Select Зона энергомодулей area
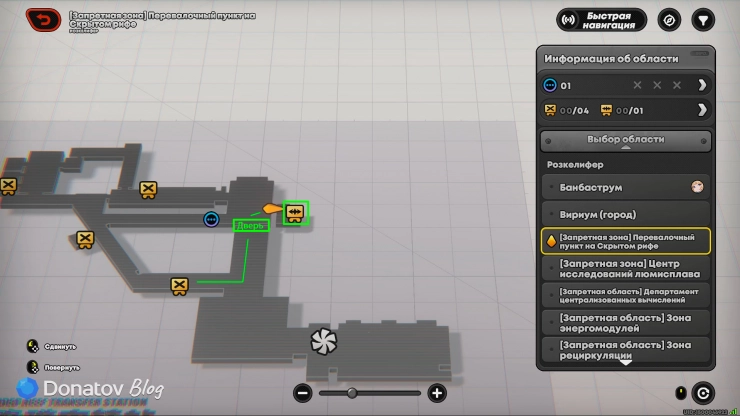 626,323
